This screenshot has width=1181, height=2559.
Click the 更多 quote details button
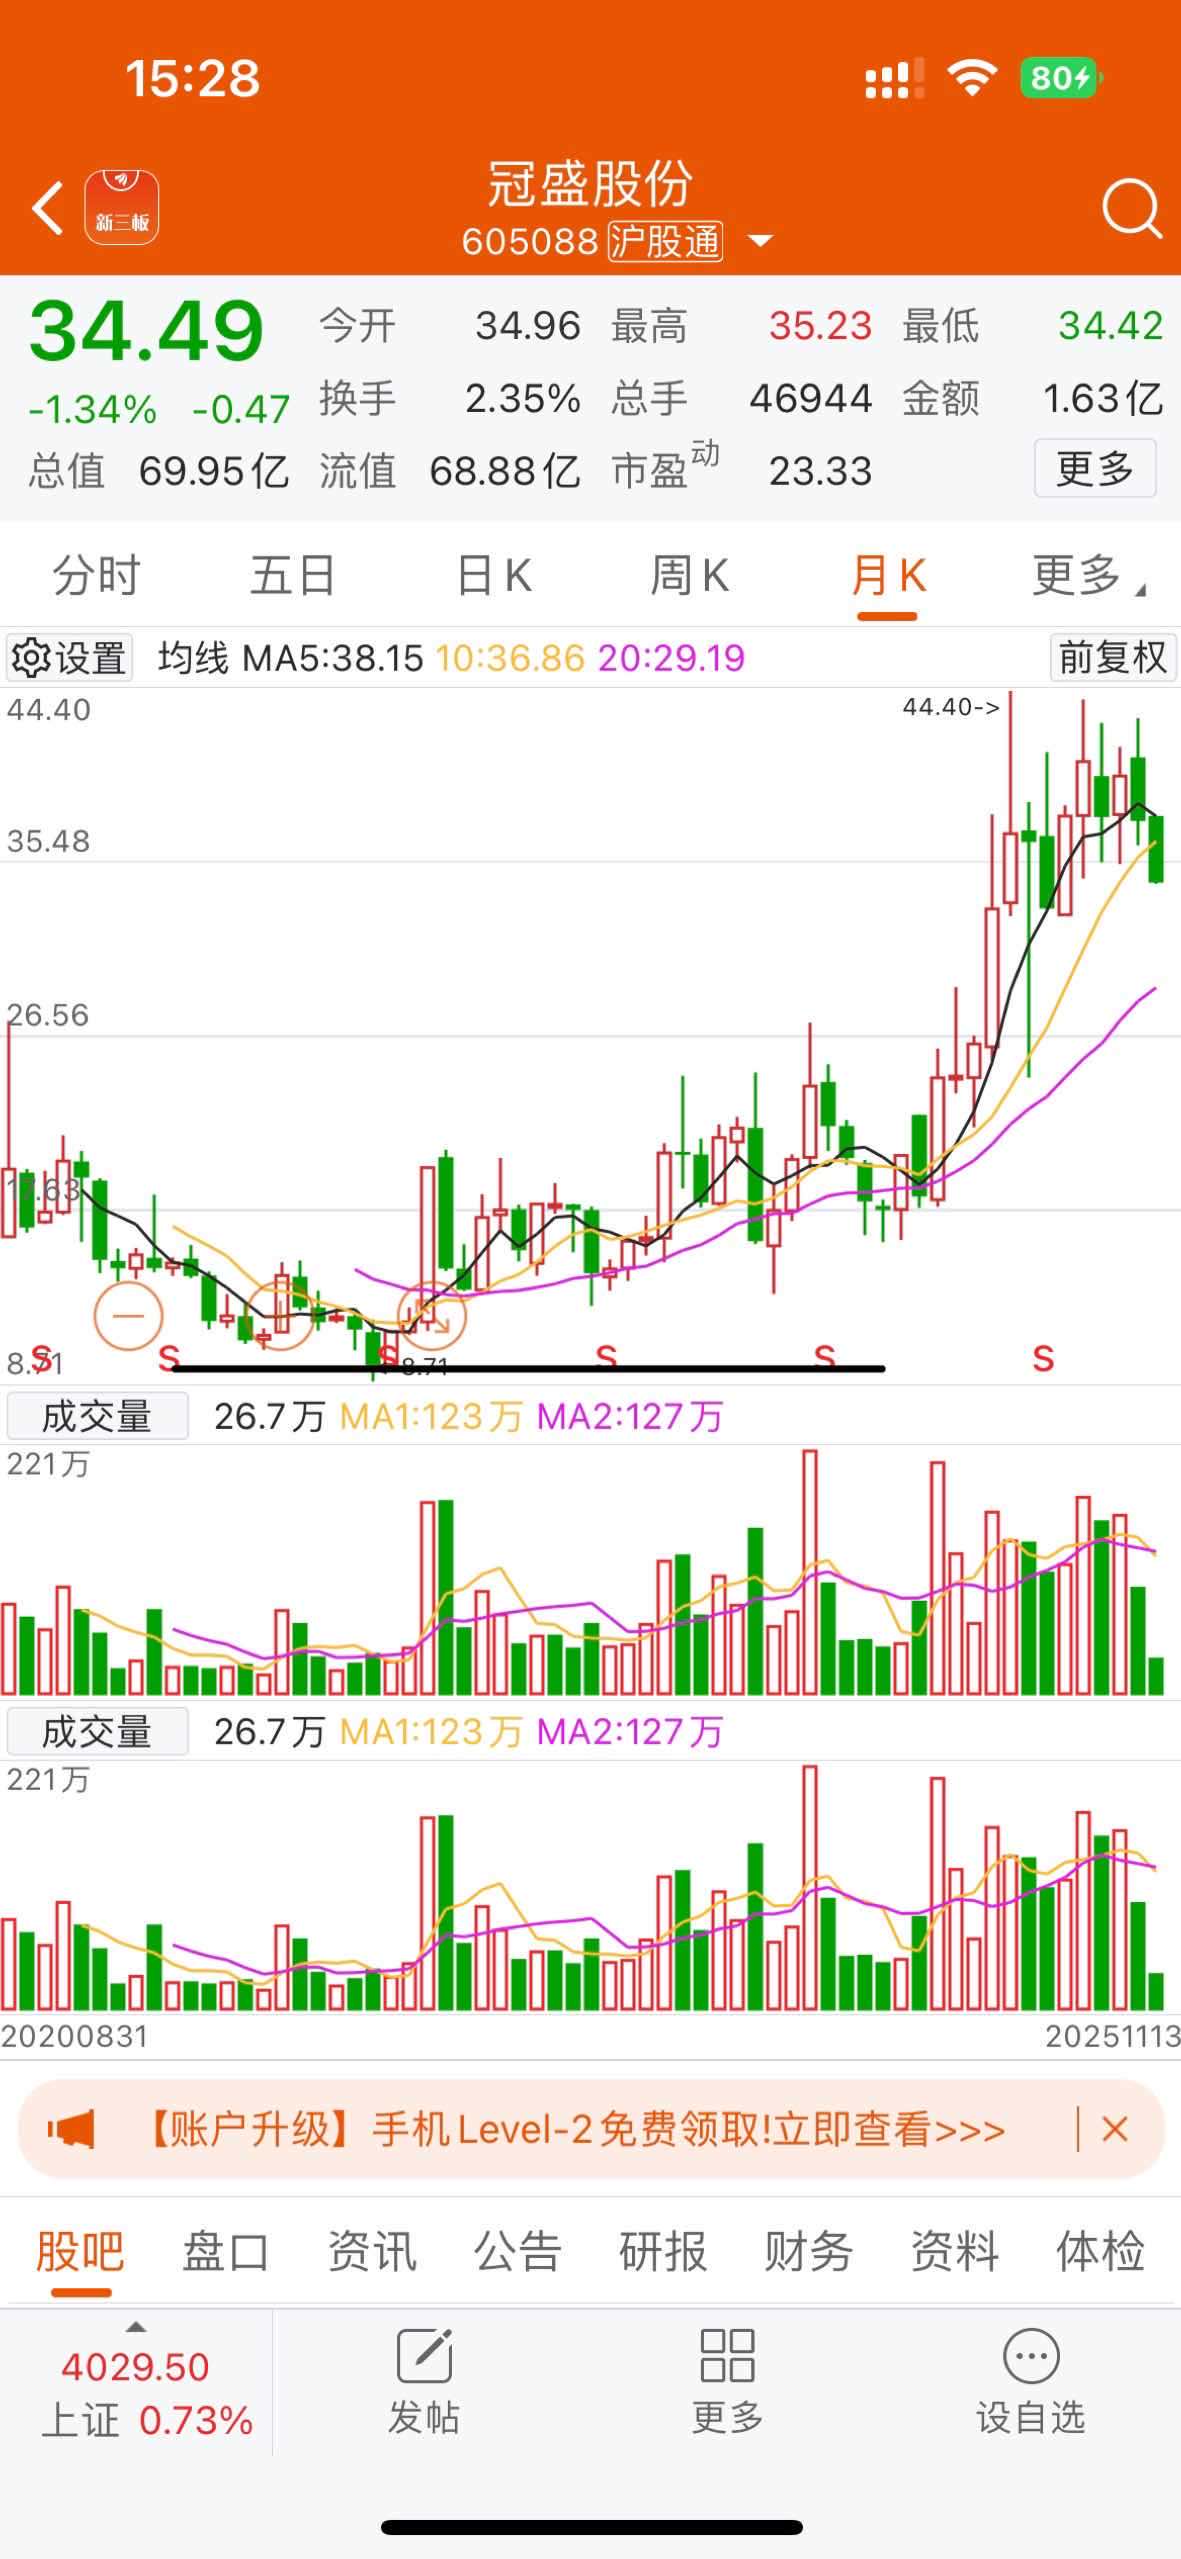1095,468
